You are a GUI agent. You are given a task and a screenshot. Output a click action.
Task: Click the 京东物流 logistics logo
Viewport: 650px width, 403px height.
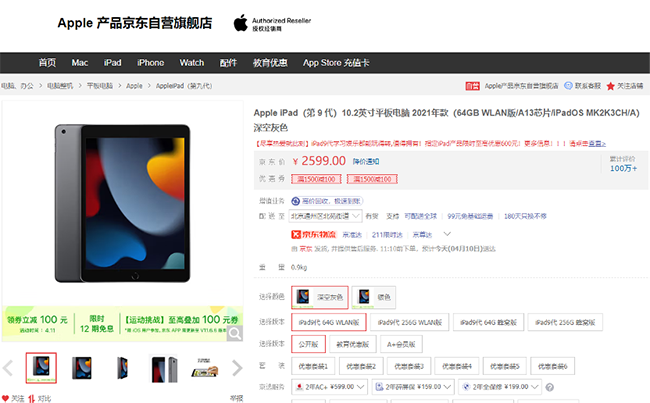point(313,235)
